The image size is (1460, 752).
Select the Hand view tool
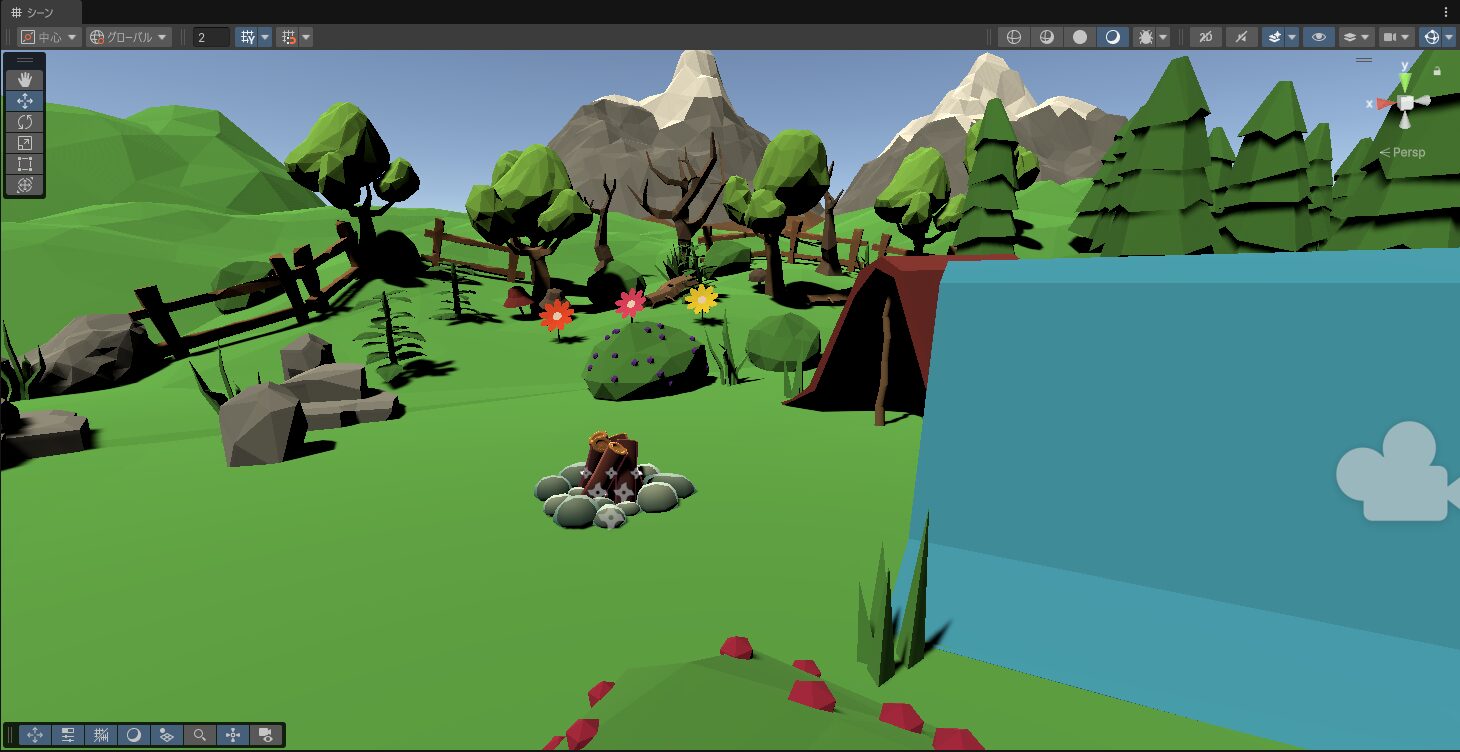pos(25,79)
